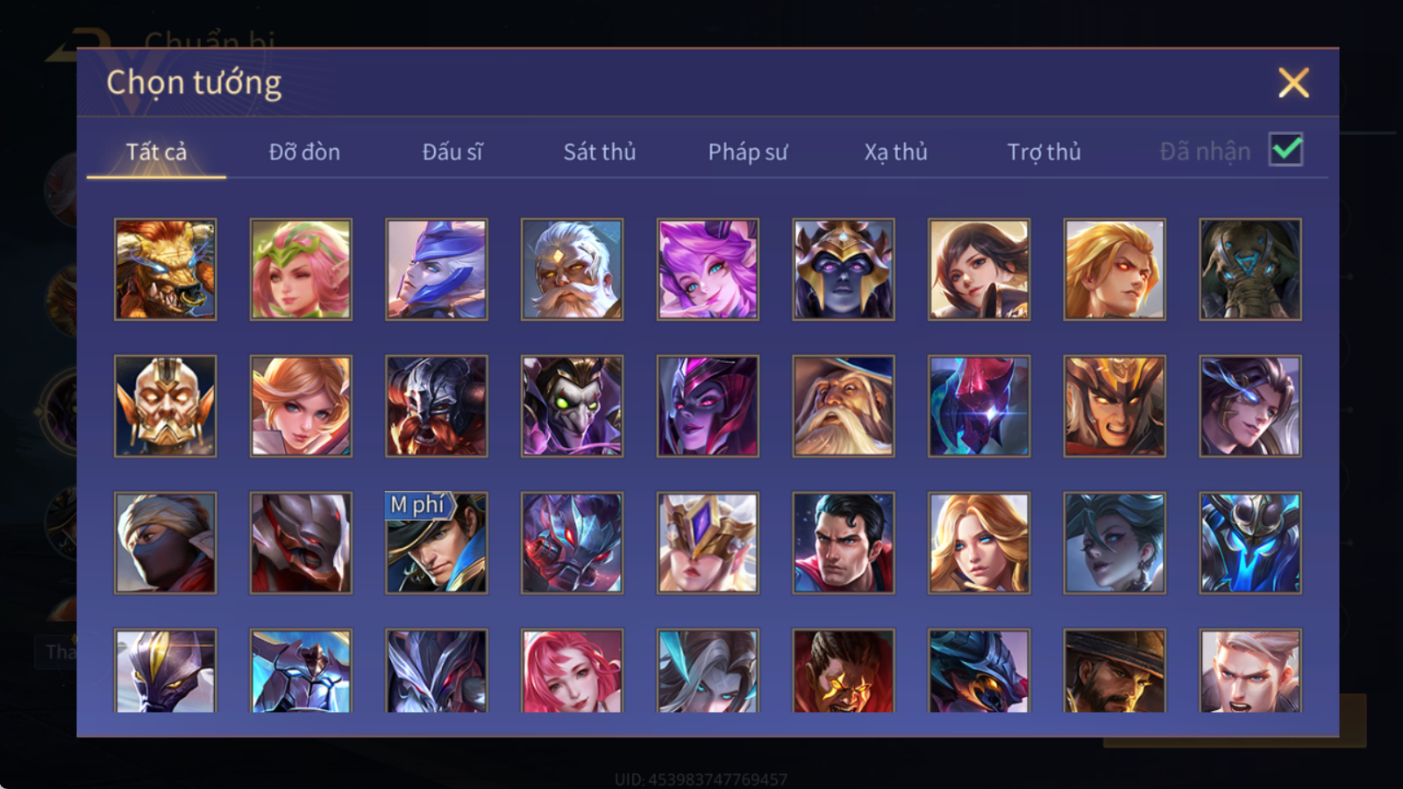The height and width of the screenshot is (789, 1403).
Task: Select the Superman hero portrait
Action: (x=843, y=543)
